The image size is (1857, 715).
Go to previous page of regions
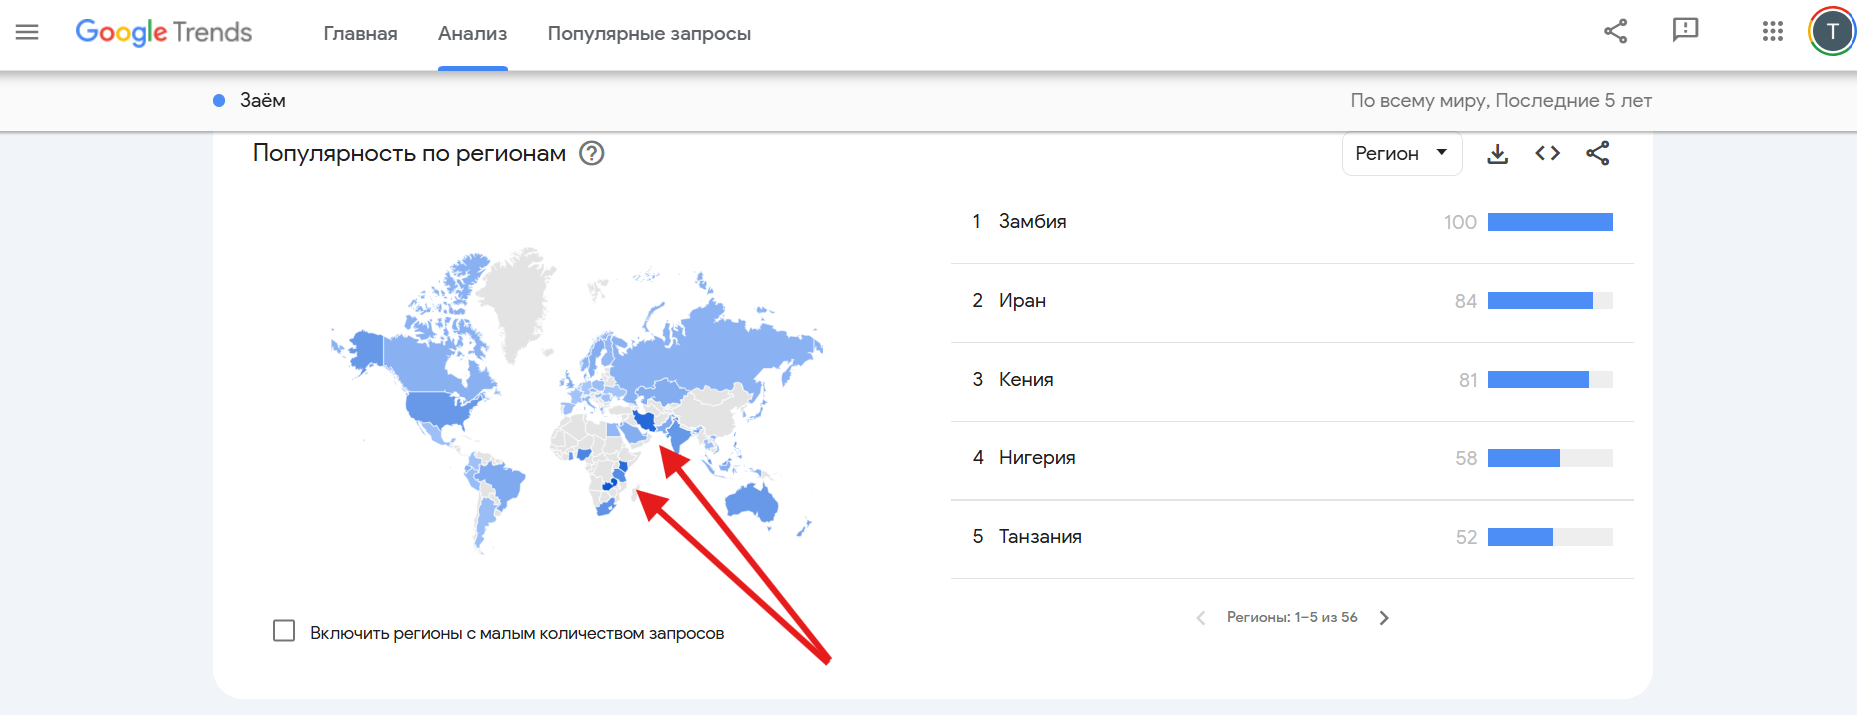tap(1200, 618)
